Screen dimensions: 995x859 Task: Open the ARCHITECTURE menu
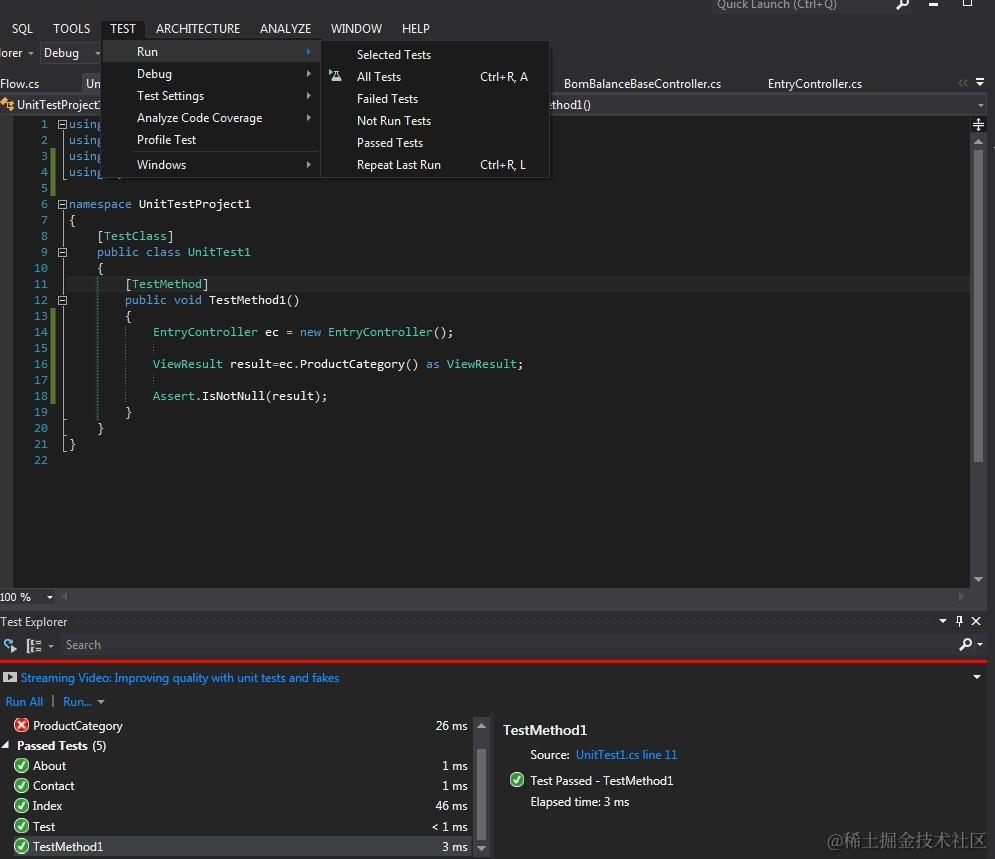click(x=198, y=29)
